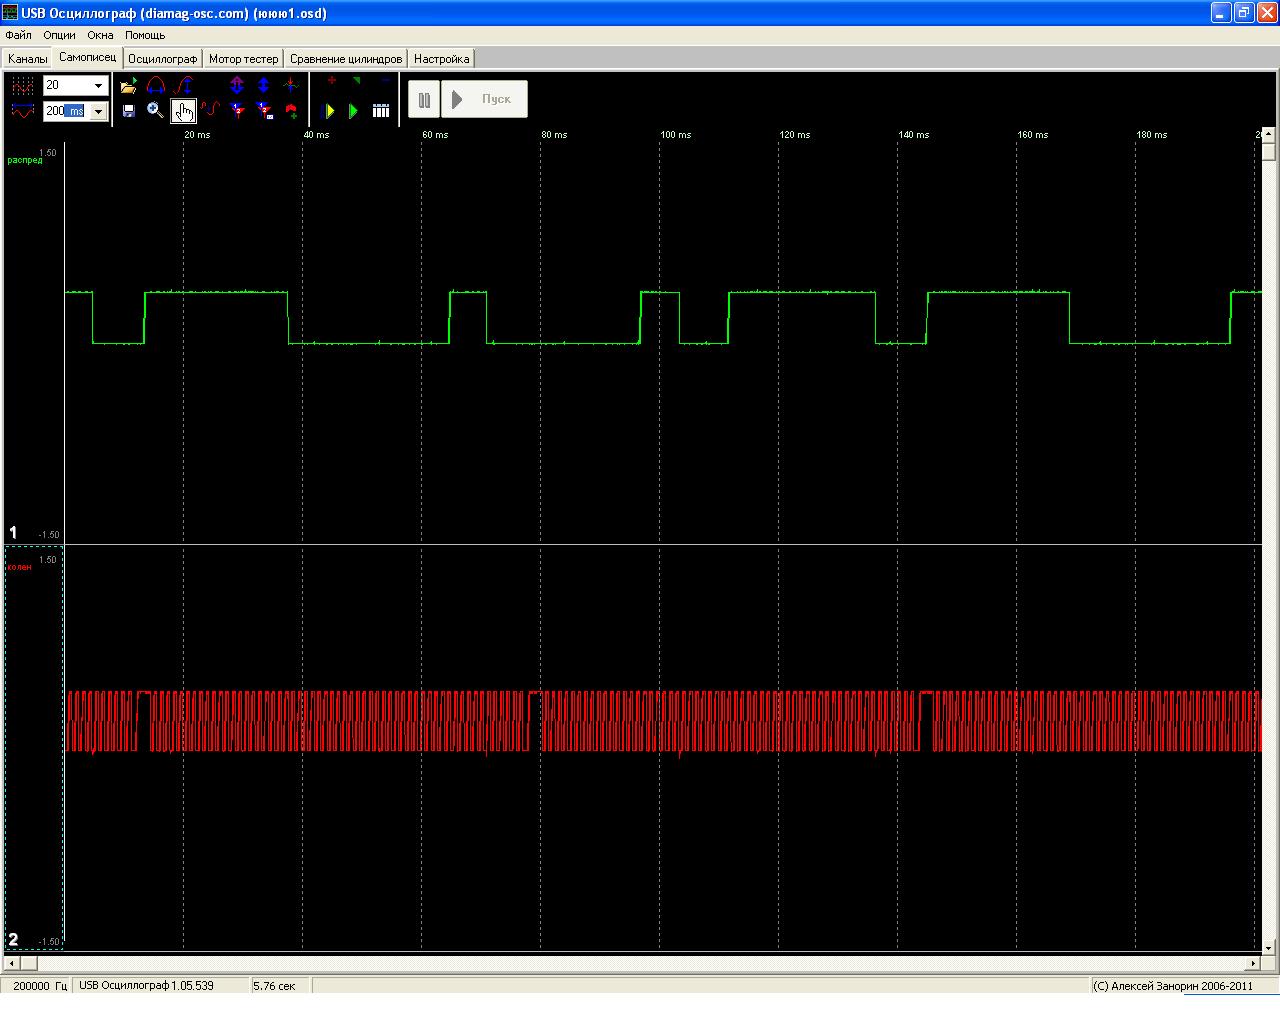This screenshot has height=1024, width=1280.
Task: Click the yellow play marker icon
Action: [x=330, y=111]
